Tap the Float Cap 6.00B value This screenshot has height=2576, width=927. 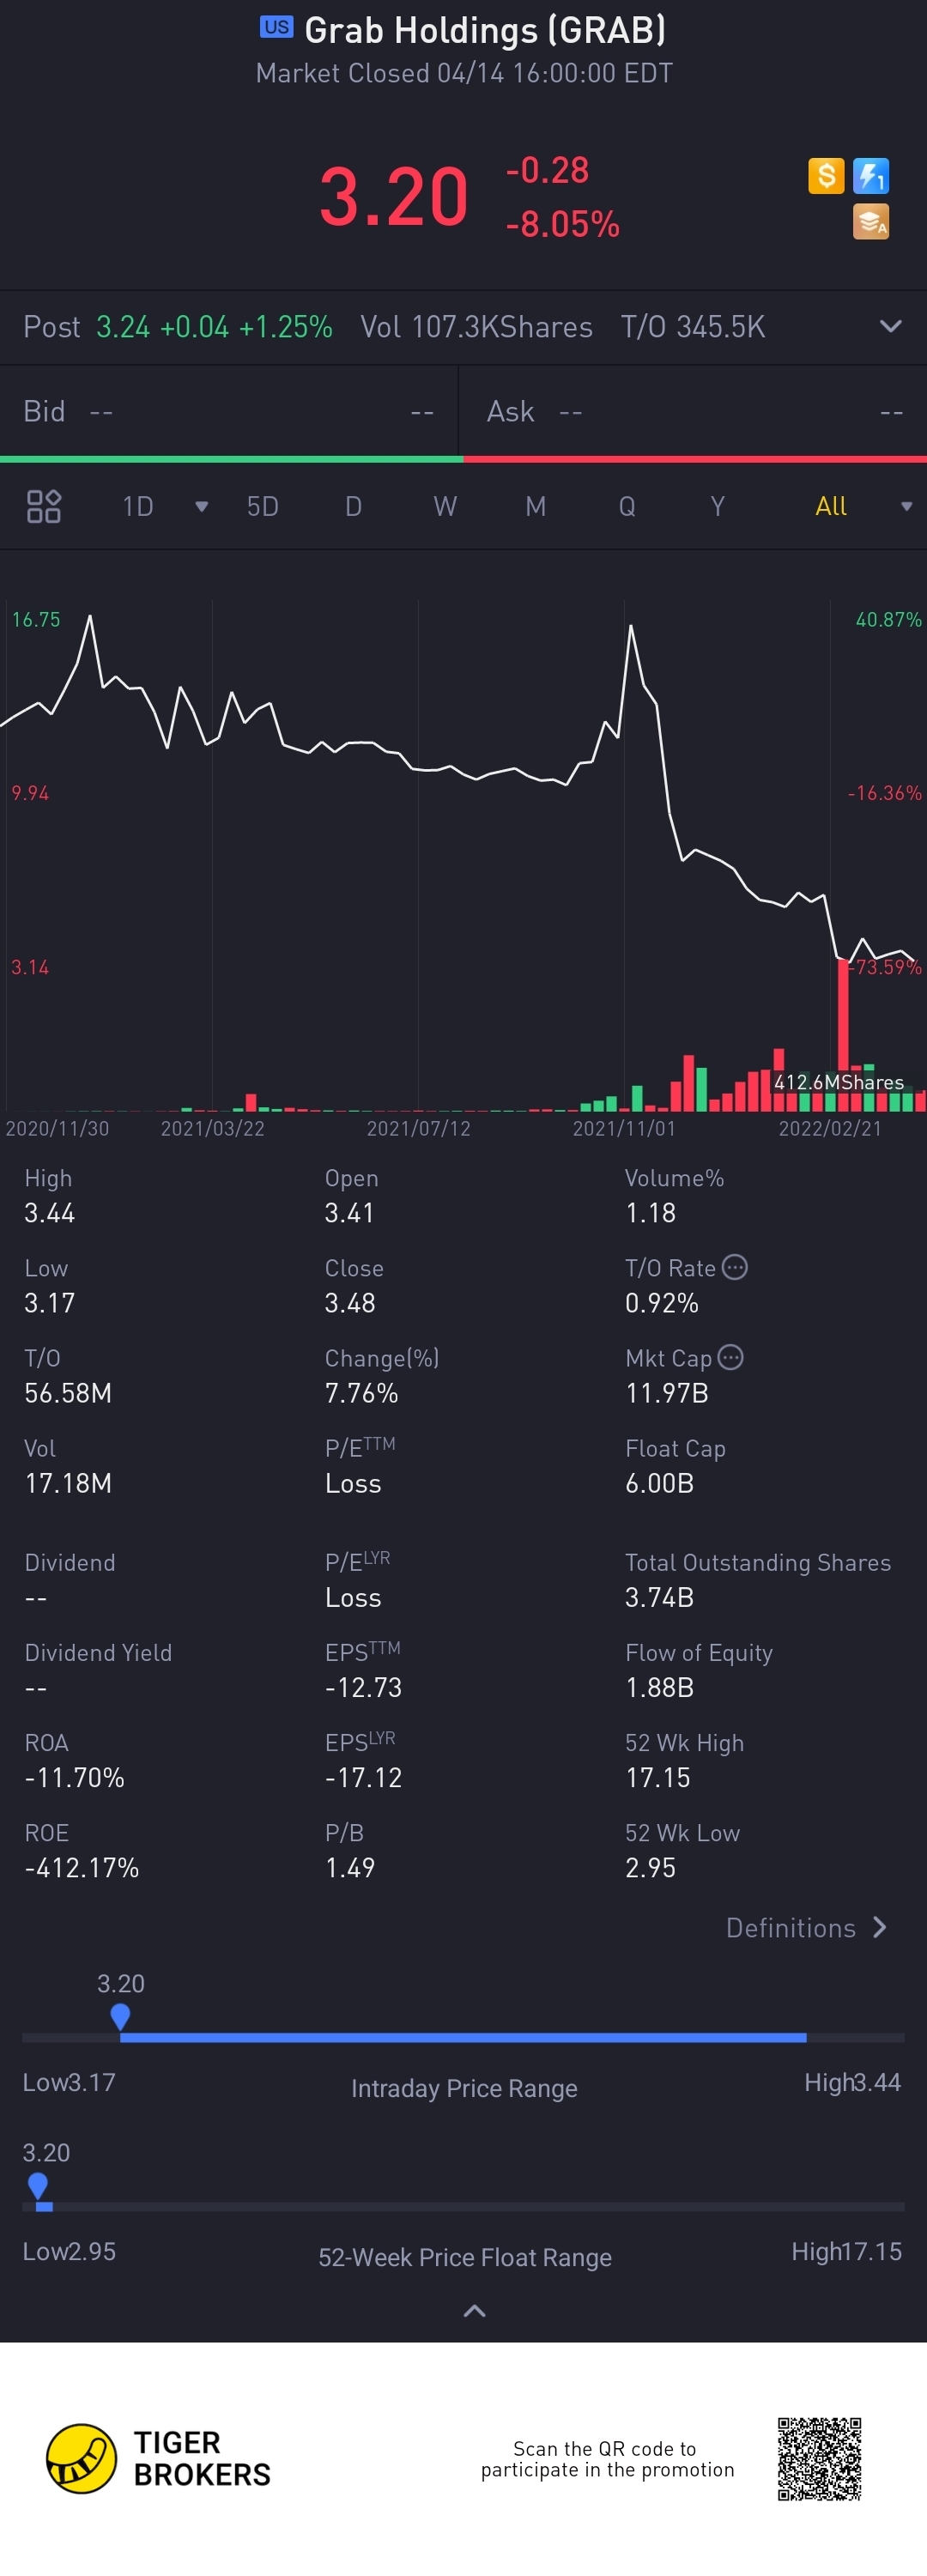point(660,1482)
